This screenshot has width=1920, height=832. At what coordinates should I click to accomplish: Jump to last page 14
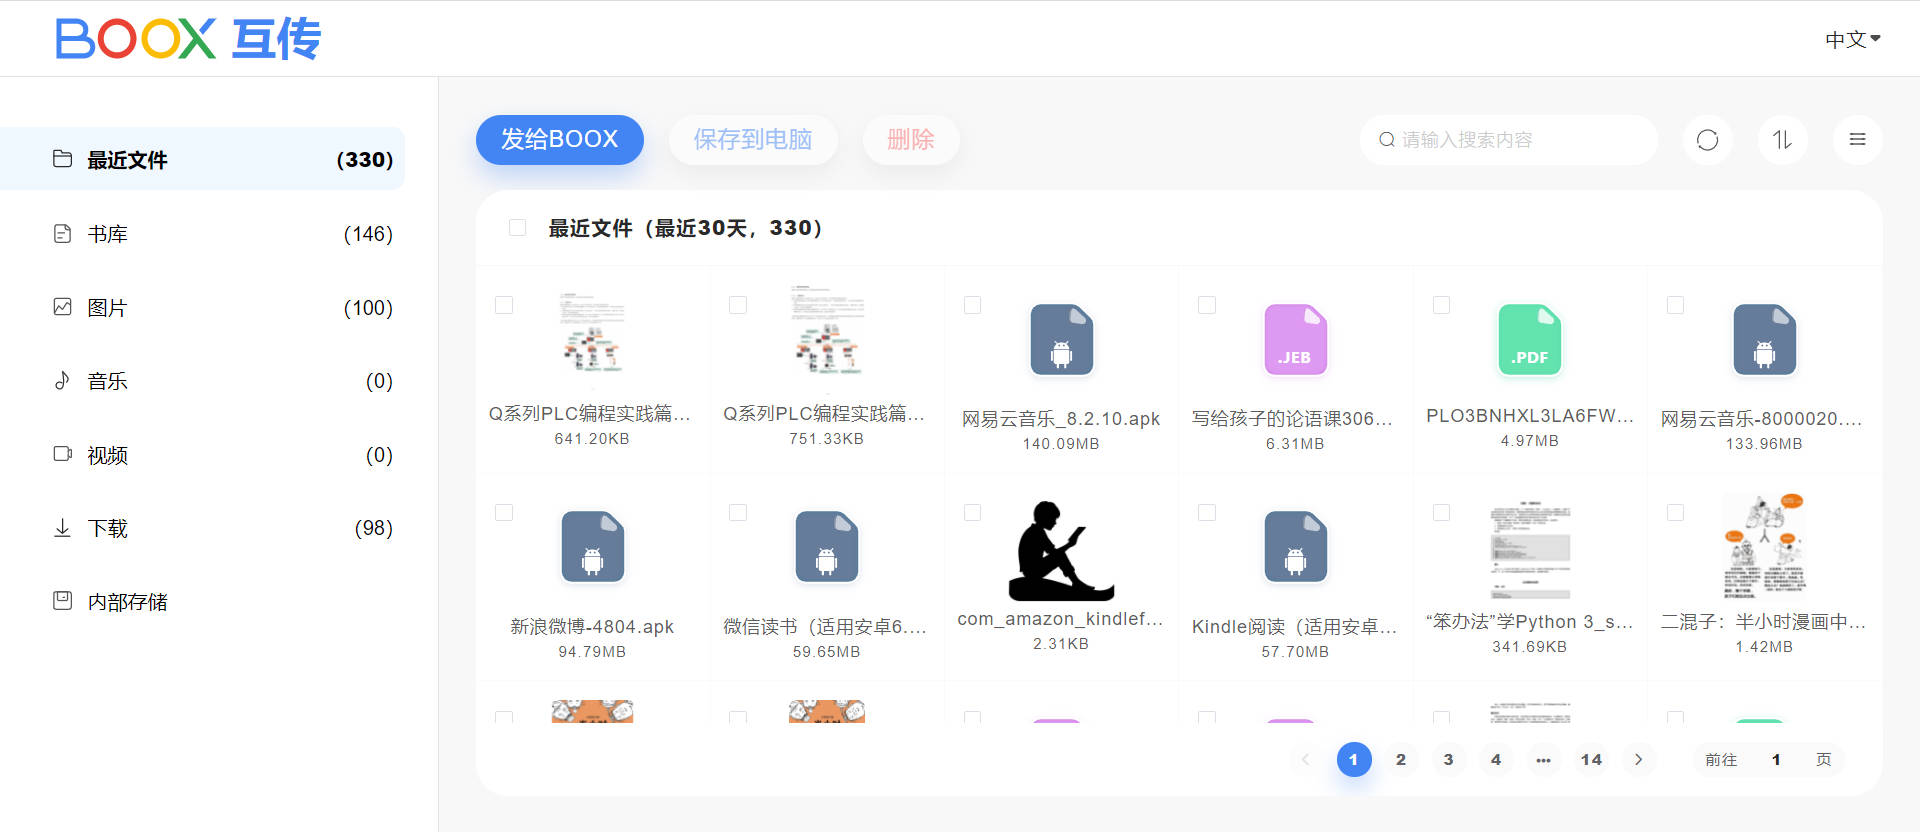pyautogui.click(x=1591, y=760)
